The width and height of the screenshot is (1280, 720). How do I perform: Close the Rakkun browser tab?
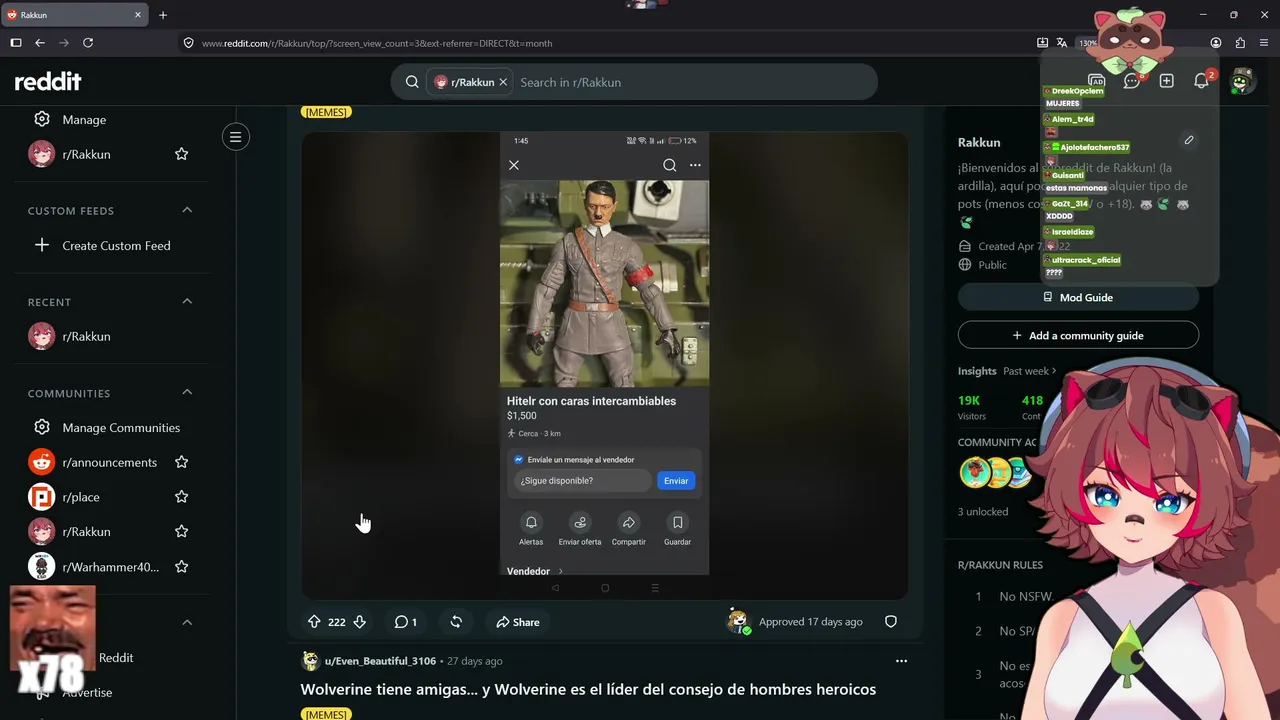tap(136, 15)
